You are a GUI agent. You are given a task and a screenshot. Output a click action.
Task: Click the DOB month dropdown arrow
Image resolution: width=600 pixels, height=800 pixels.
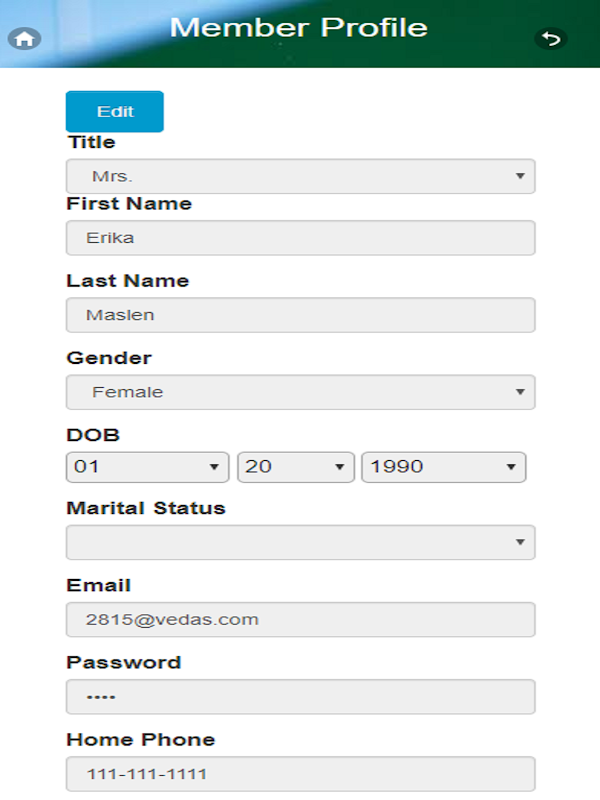pos(213,466)
